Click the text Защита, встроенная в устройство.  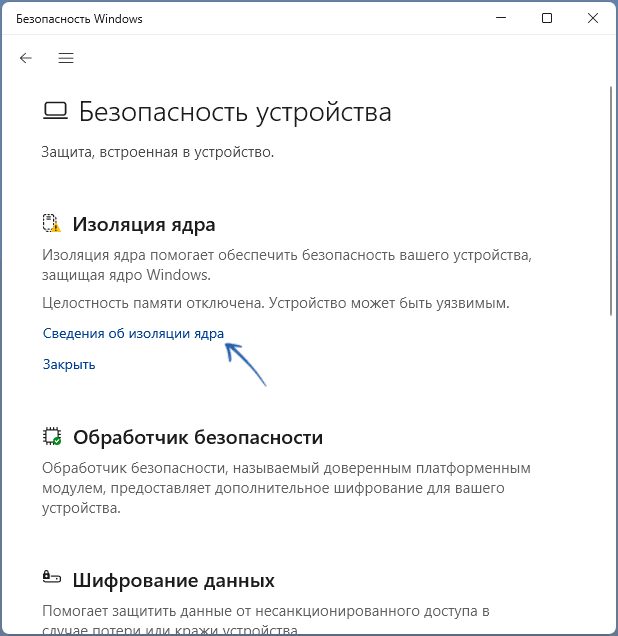click(158, 152)
